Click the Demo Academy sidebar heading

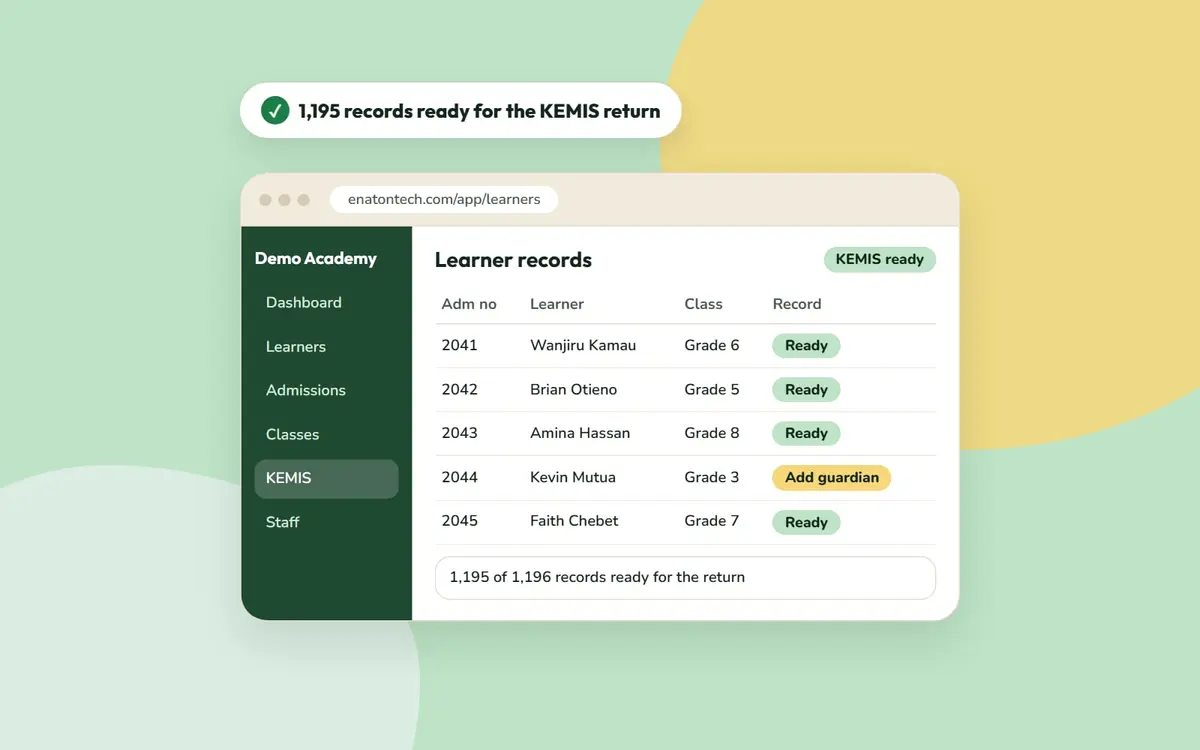tap(316, 258)
